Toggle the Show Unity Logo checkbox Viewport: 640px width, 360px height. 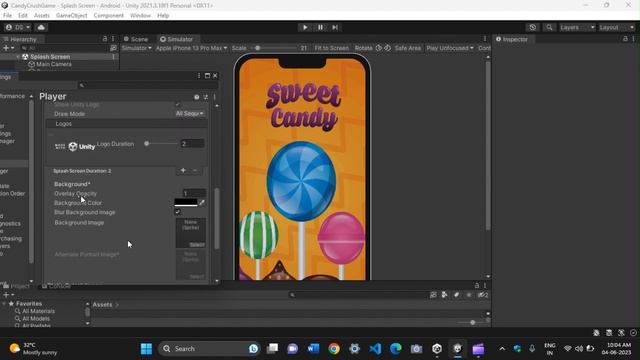coord(178,104)
